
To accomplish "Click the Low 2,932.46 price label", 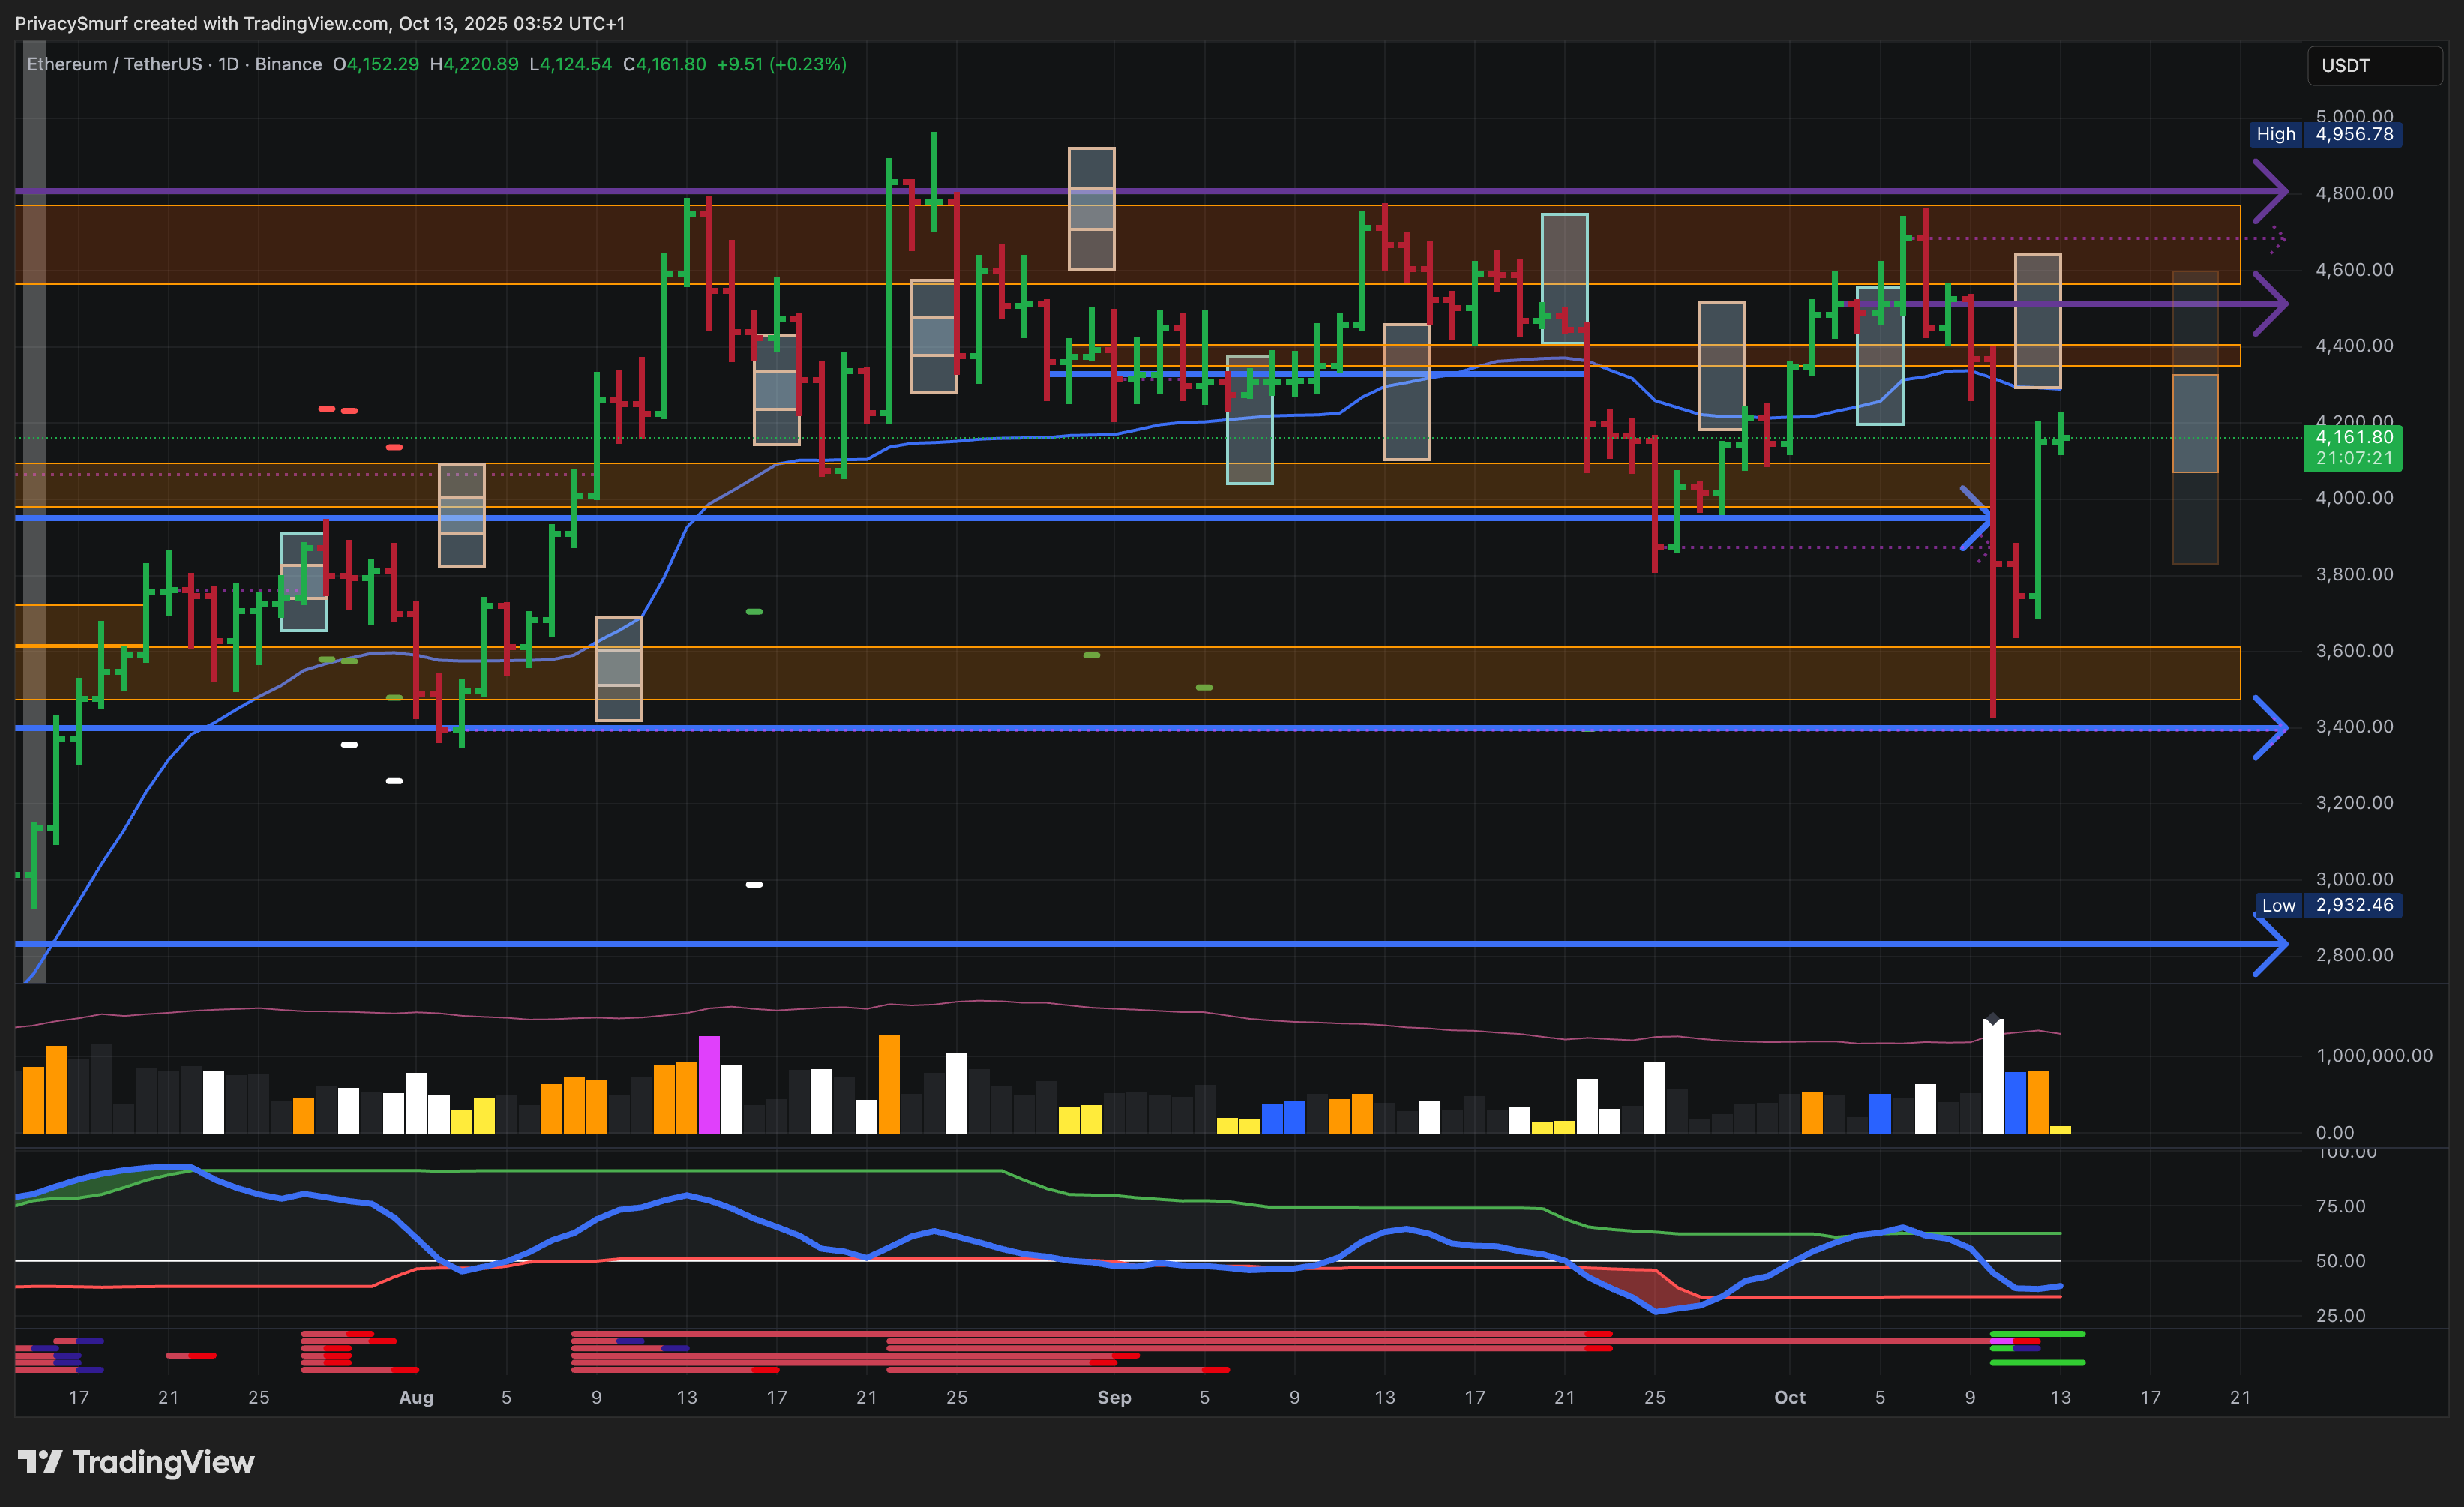I will click(x=2328, y=905).
